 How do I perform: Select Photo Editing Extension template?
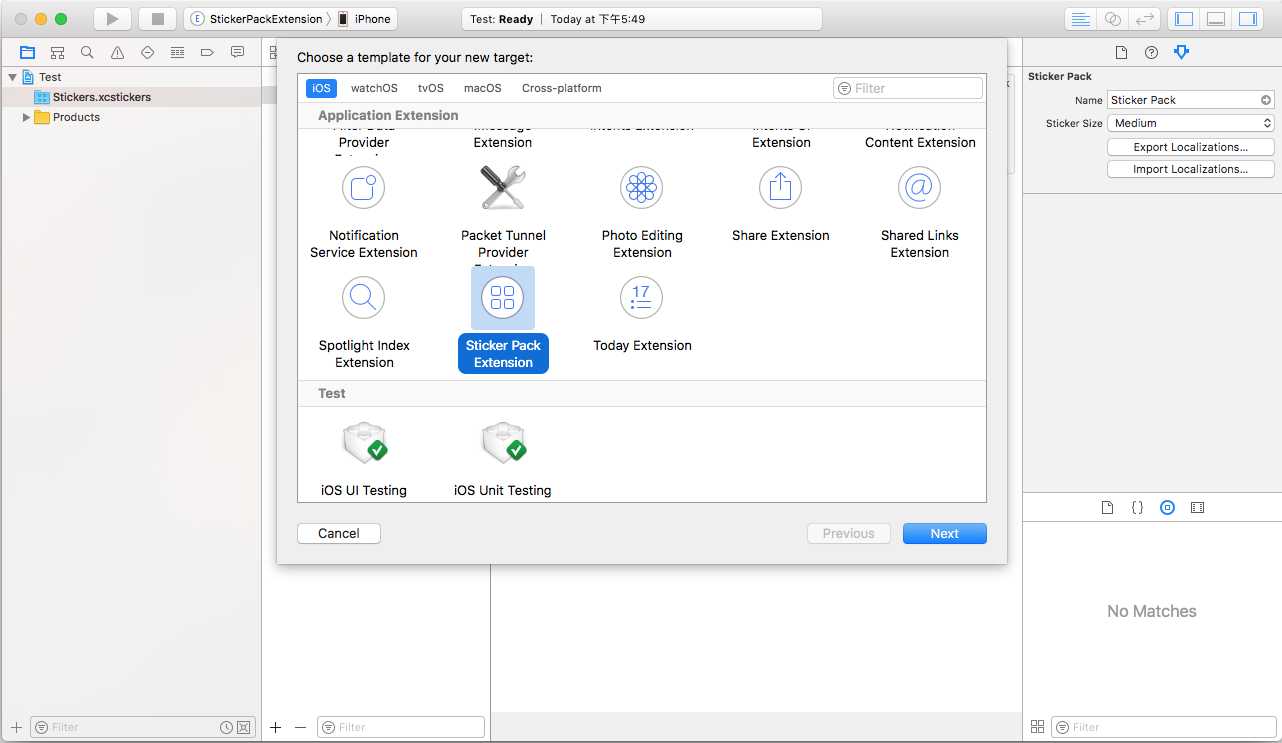642,212
